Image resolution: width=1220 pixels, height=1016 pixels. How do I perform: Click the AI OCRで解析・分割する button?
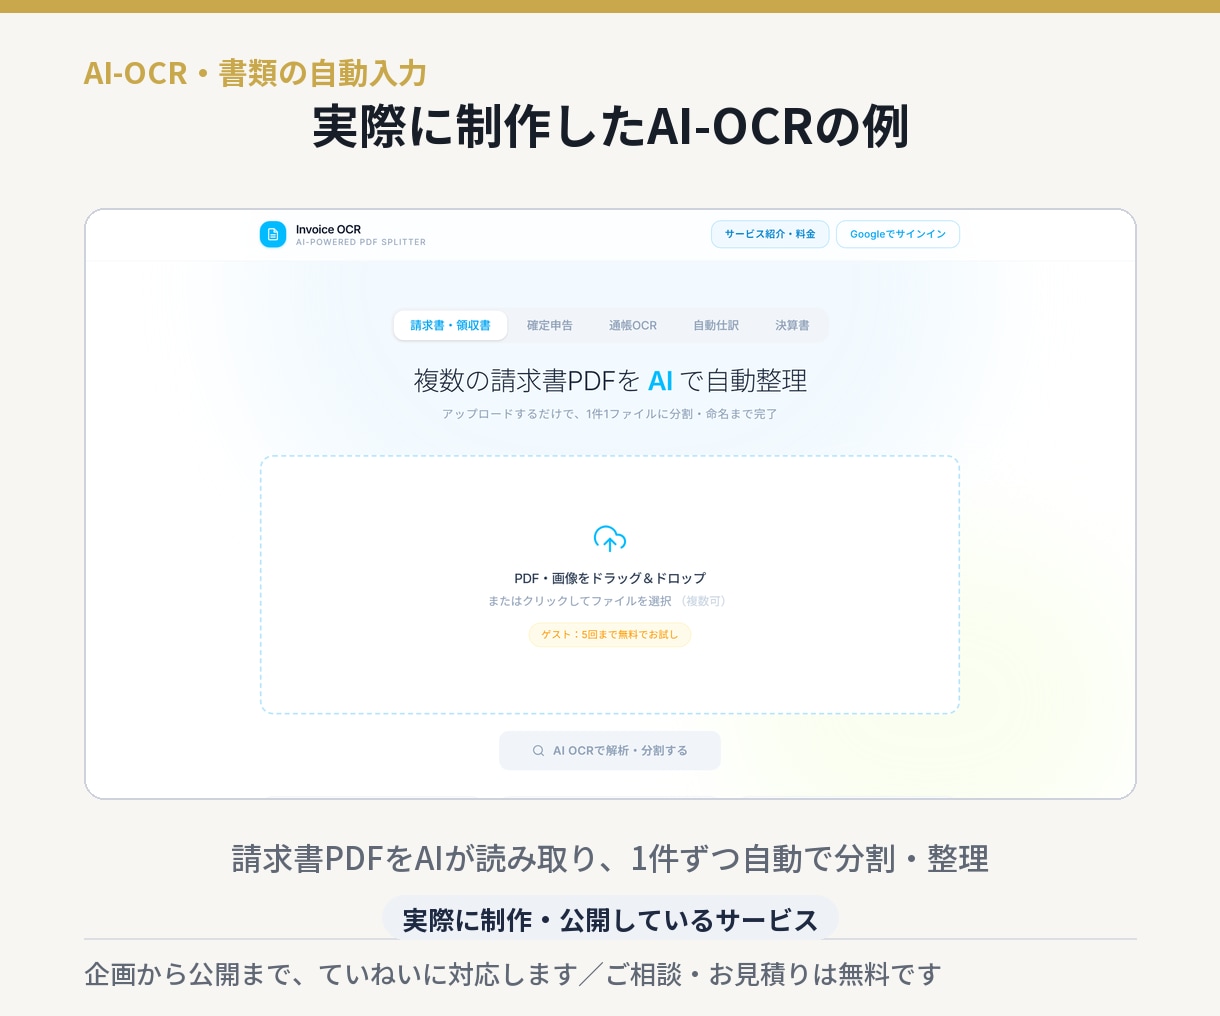[610, 750]
